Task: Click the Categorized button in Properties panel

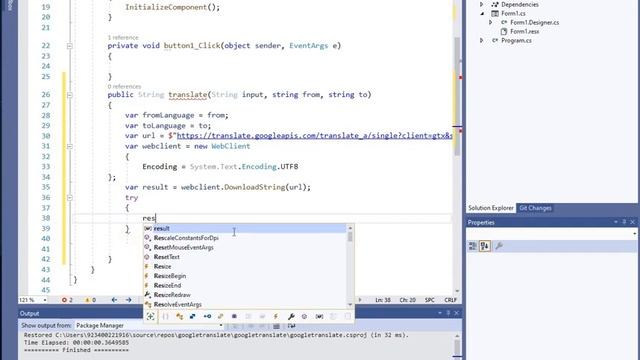Action: coord(473,246)
